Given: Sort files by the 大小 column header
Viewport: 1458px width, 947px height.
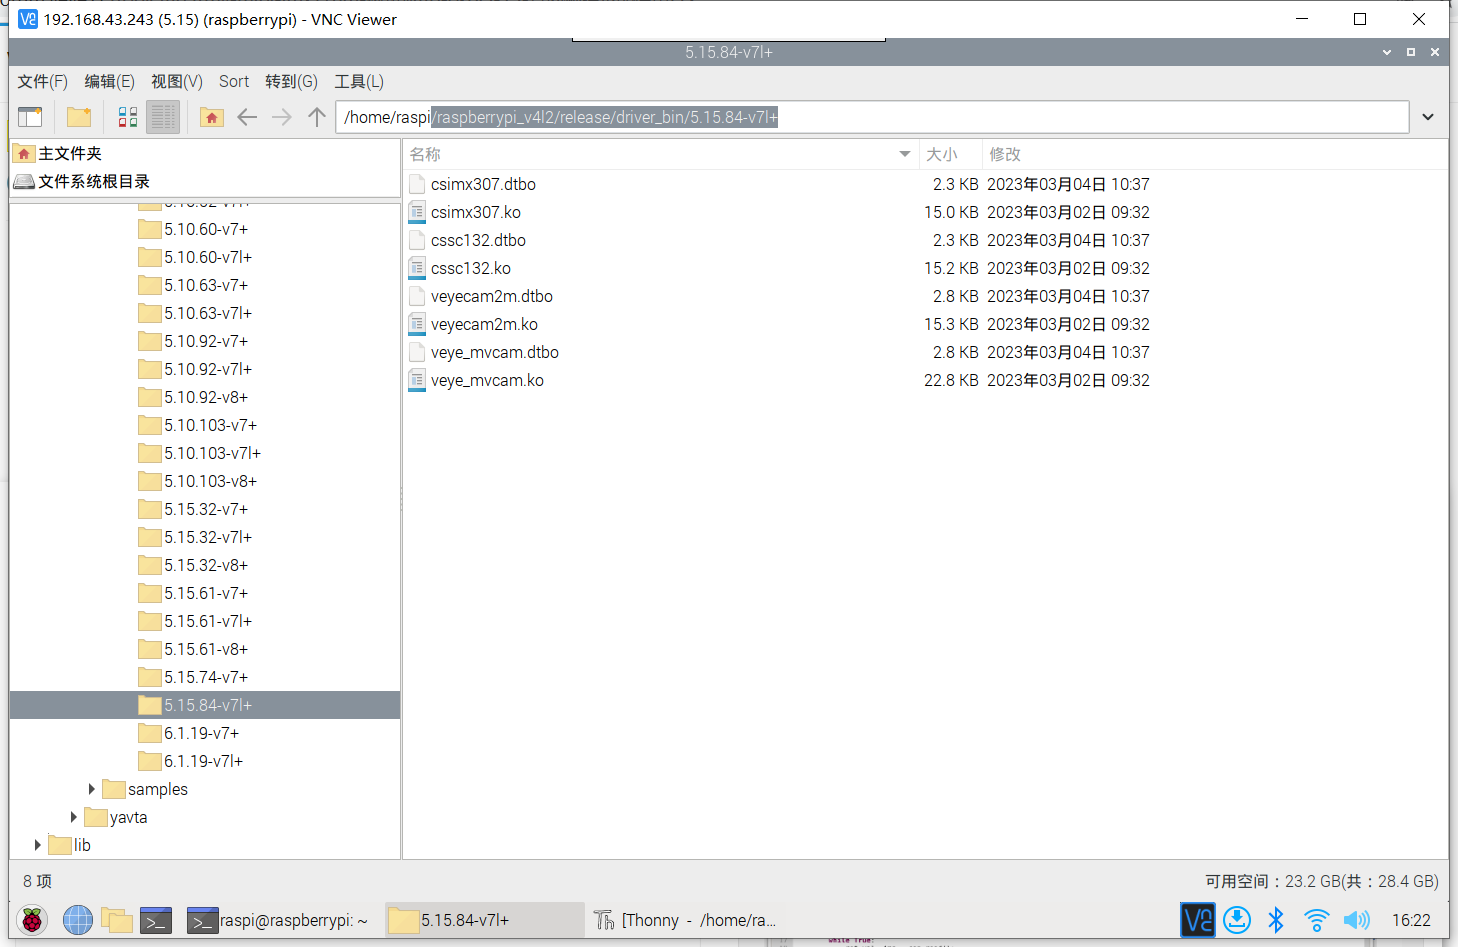Looking at the screenshot, I should pyautogui.click(x=942, y=154).
